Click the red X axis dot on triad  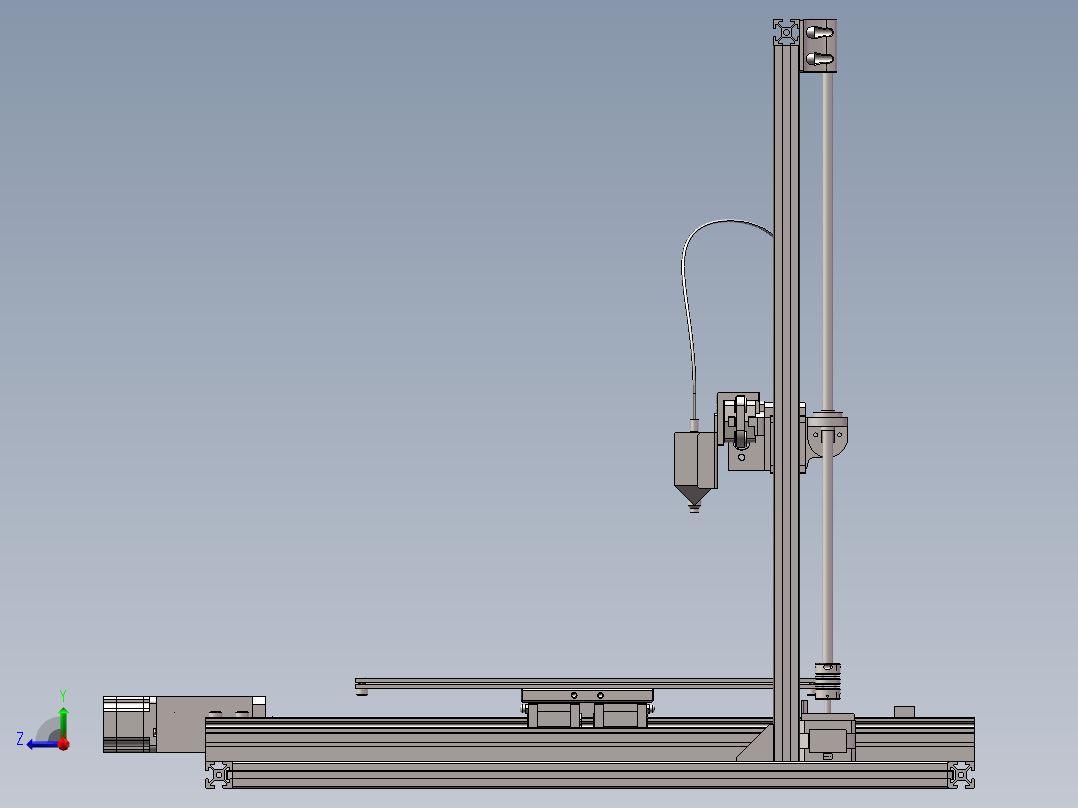click(64, 743)
